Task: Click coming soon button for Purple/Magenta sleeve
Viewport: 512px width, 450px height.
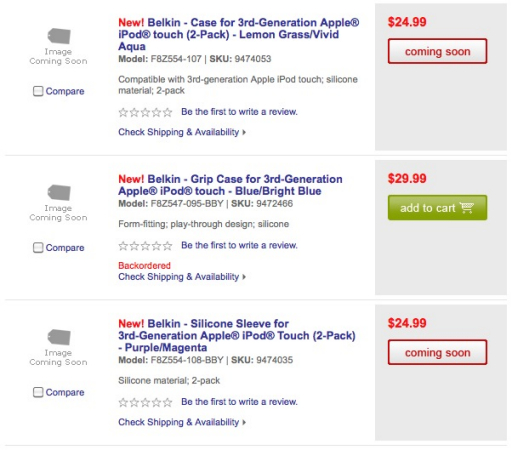Action: click(x=437, y=352)
